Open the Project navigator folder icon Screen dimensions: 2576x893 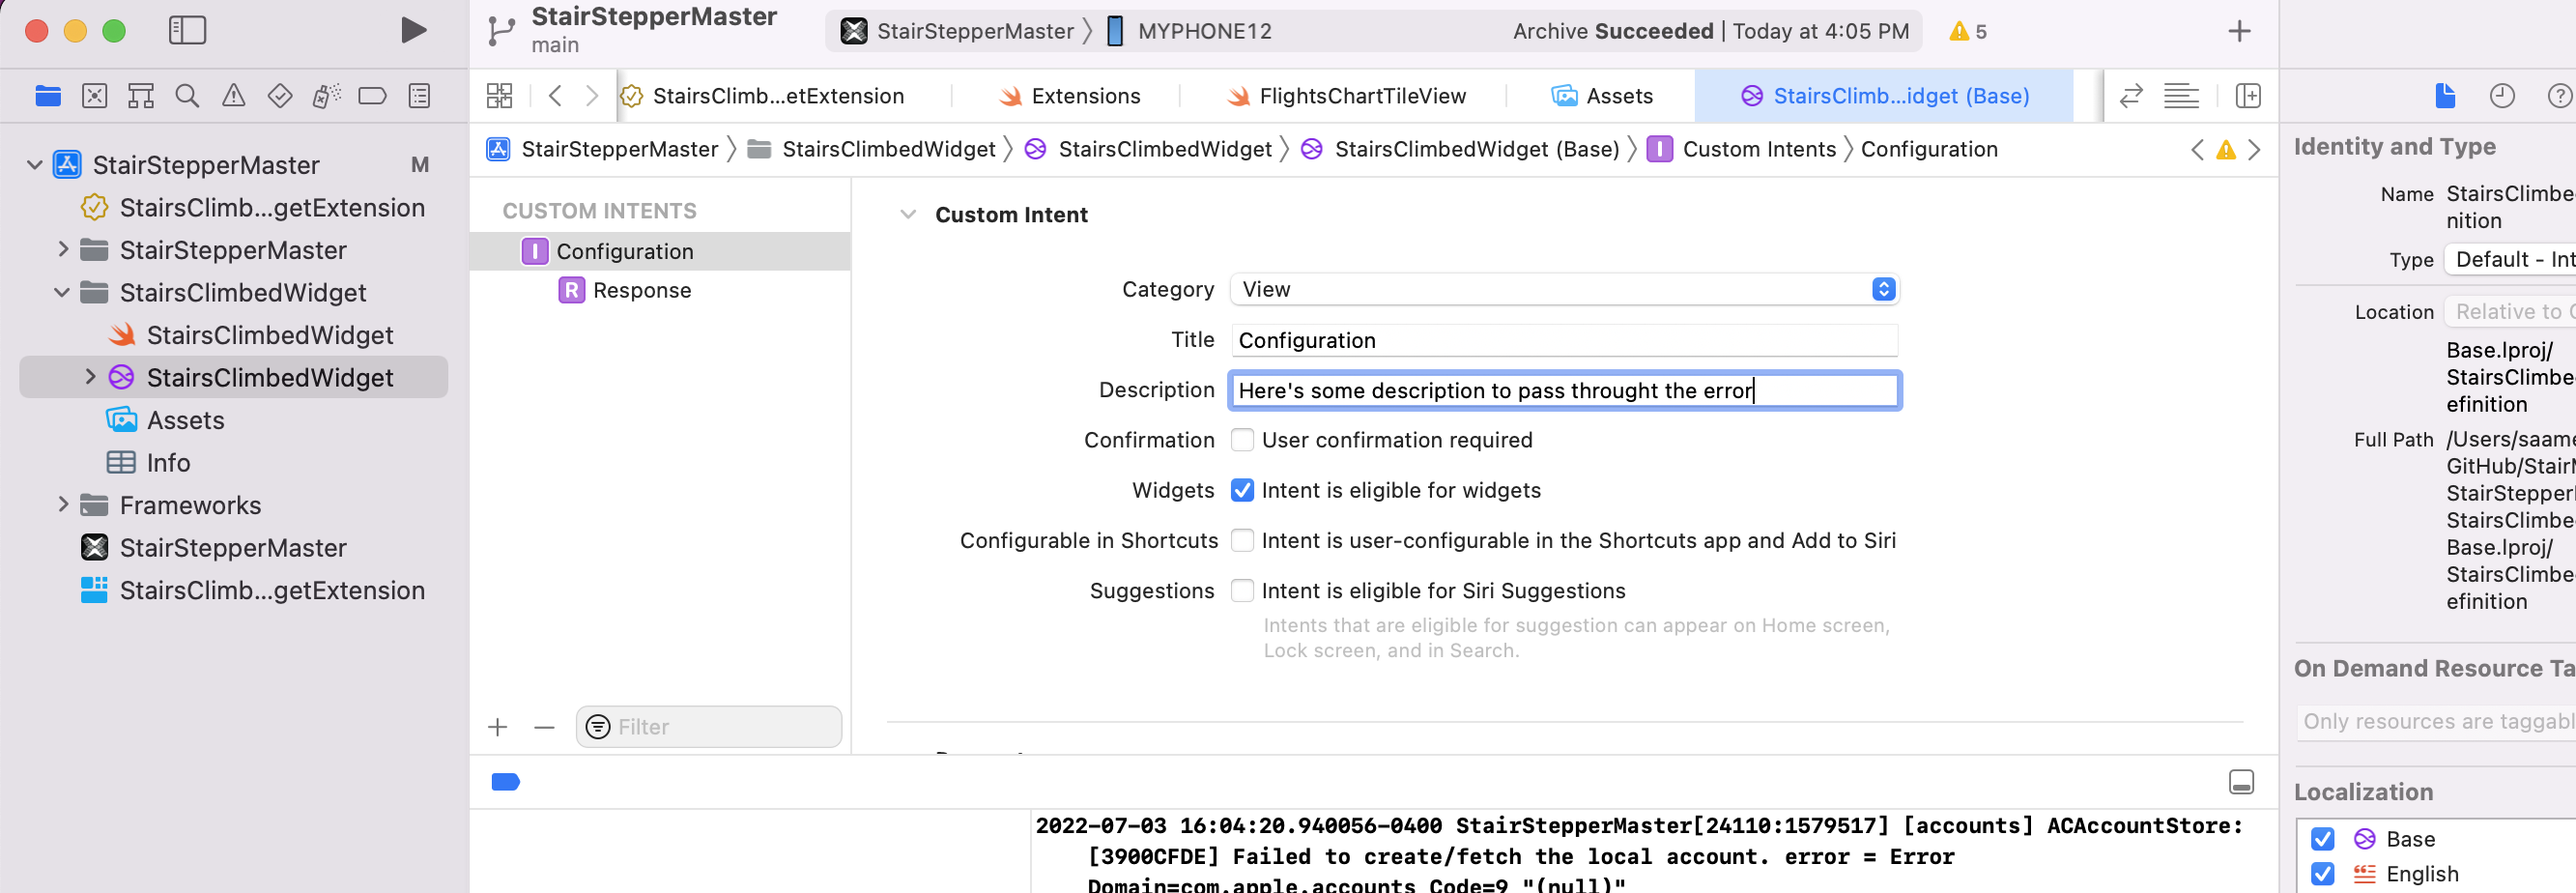click(x=48, y=96)
